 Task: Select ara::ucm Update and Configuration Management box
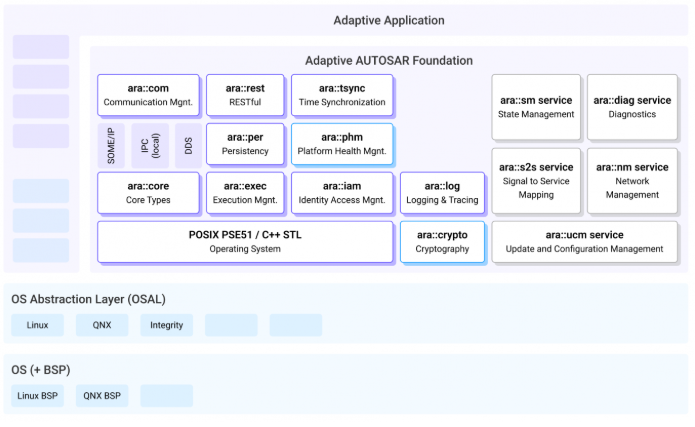pos(585,242)
